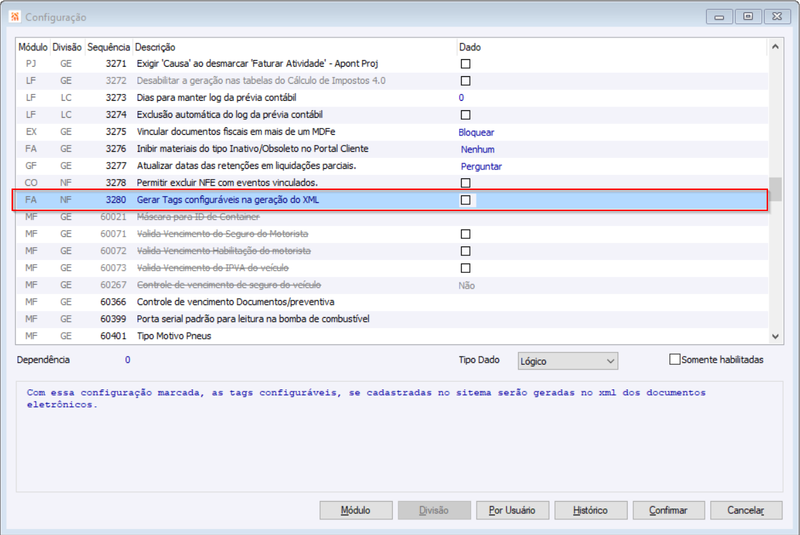Toggle checkbox for row 60073 IPVA do veículo
800x535 pixels.
point(465,268)
